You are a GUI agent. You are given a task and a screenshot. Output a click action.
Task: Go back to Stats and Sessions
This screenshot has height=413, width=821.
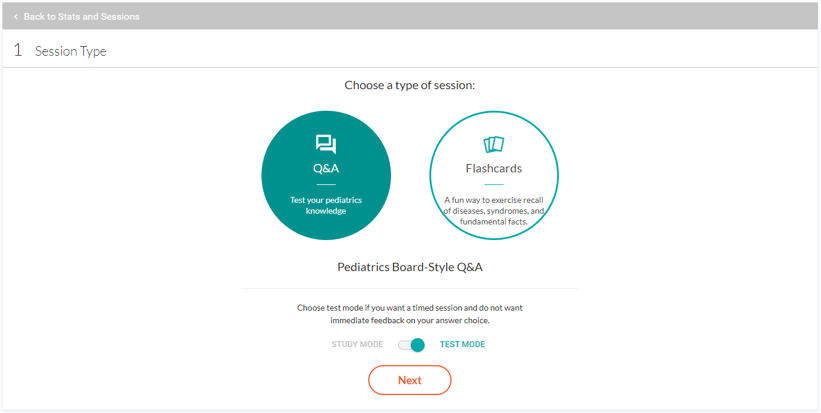pyautogui.click(x=81, y=17)
